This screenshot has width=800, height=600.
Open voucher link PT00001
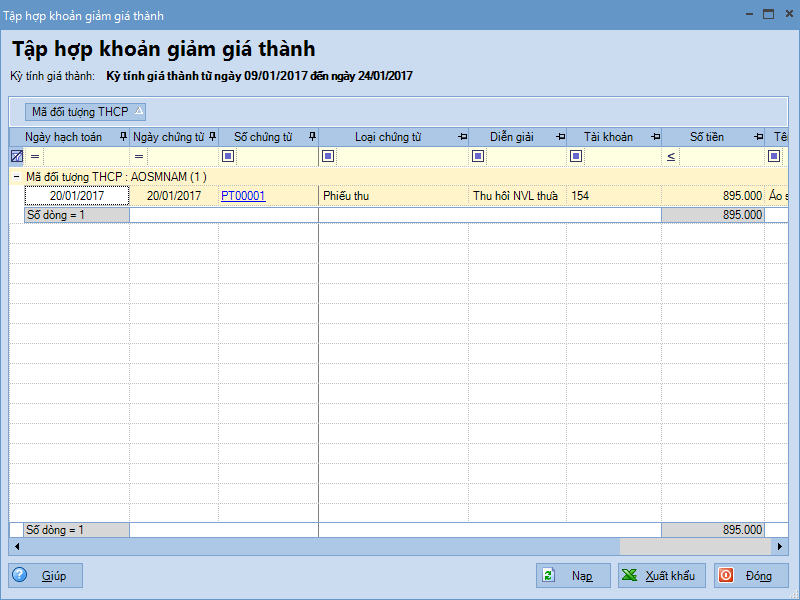[x=243, y=196]
